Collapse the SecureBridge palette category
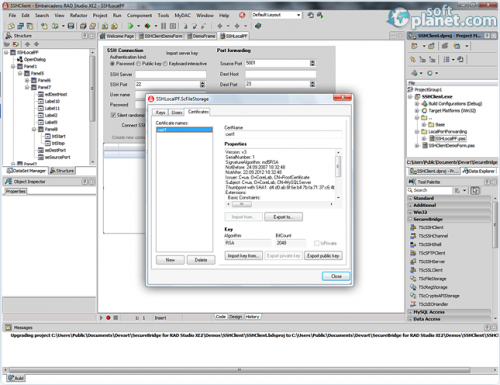 point(410,219)
